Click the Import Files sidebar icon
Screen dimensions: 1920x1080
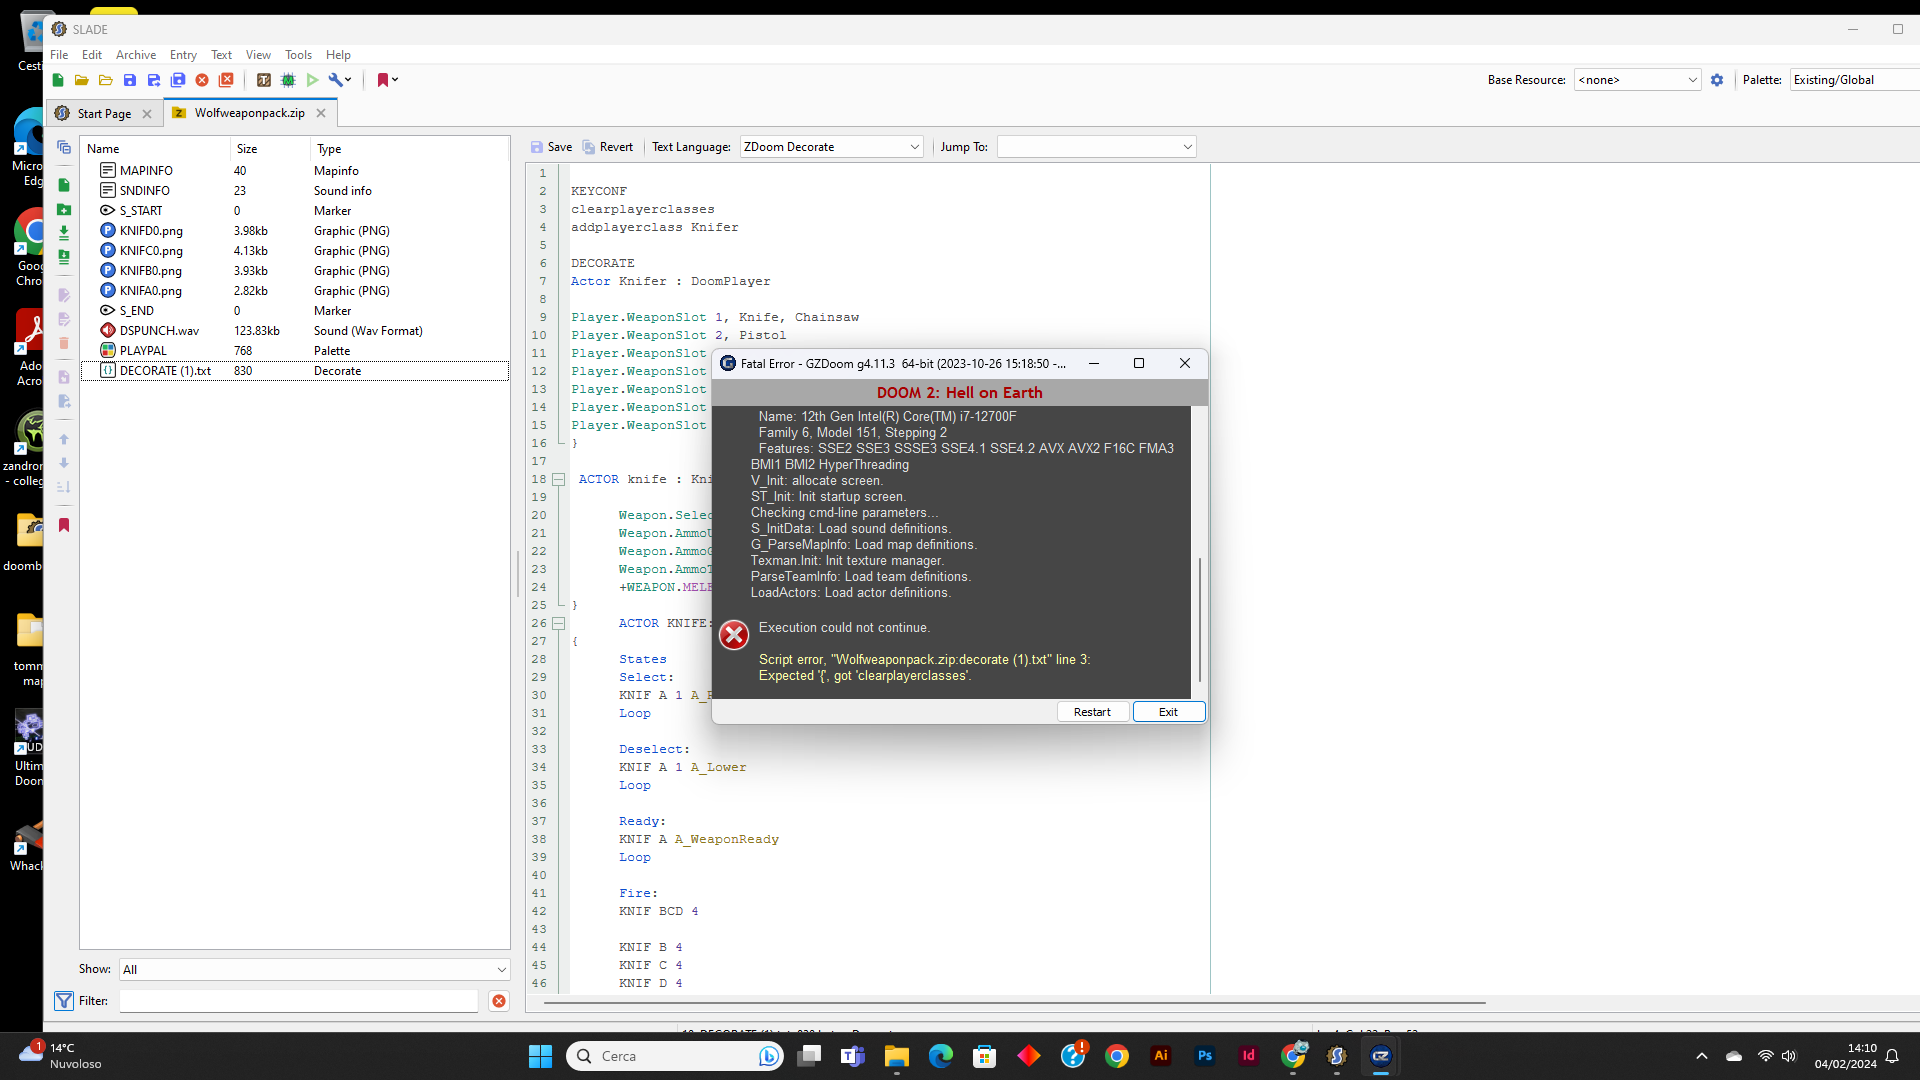pyautogui.click(x=64, y=232)
